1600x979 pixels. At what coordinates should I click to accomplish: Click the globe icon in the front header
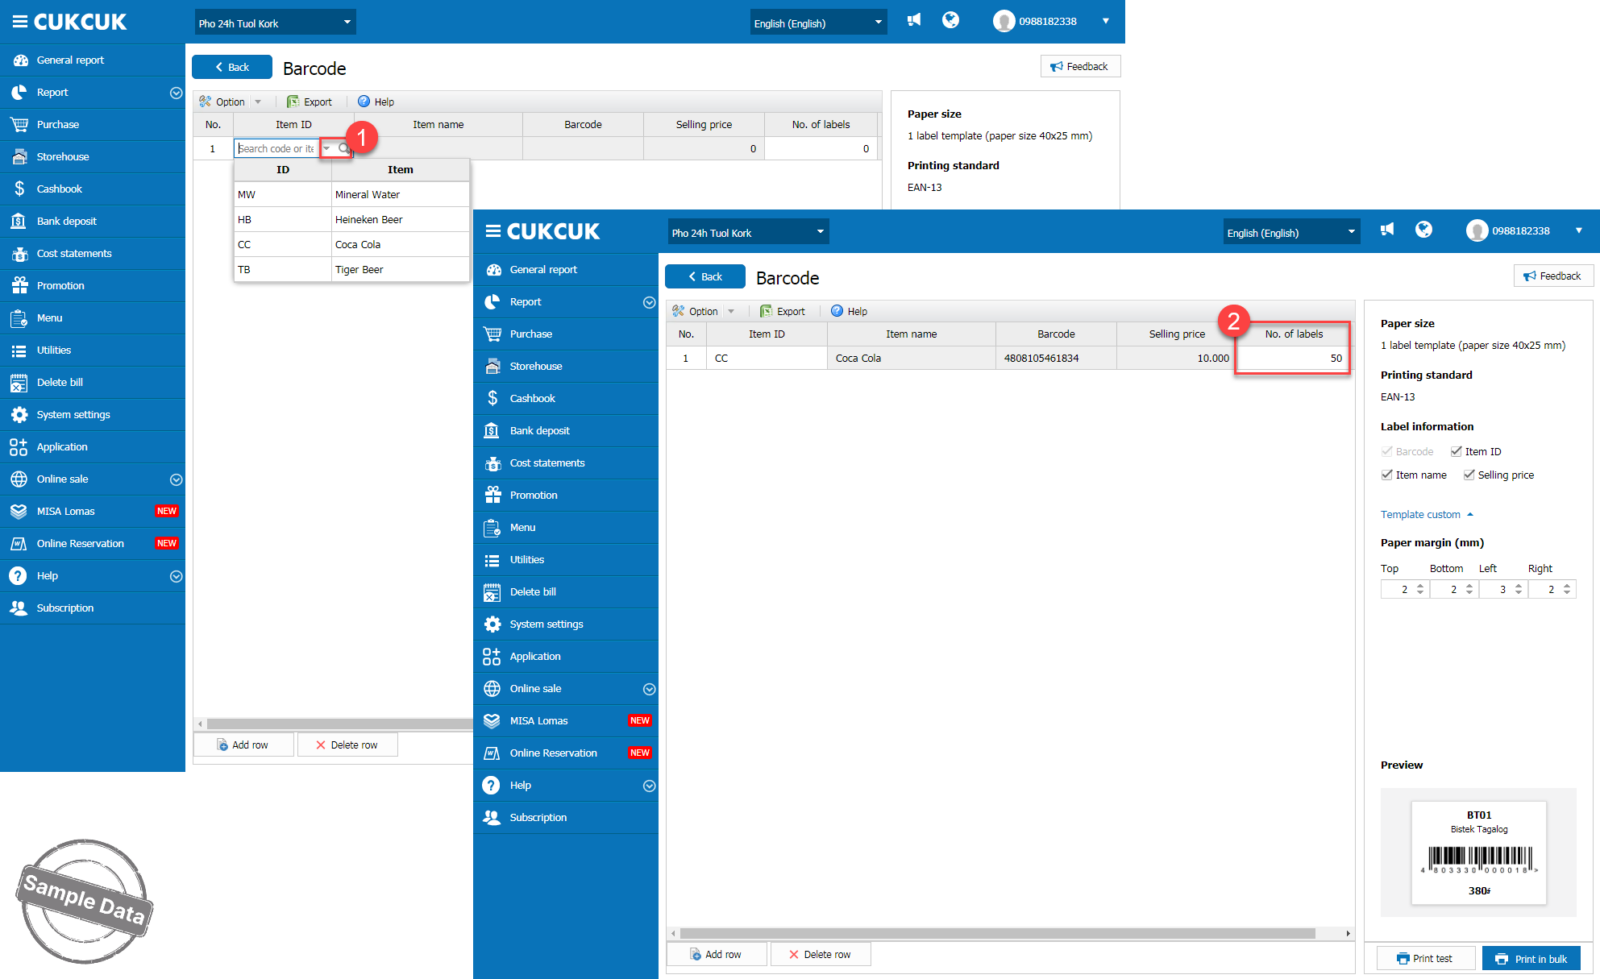tap(1424, 230)
